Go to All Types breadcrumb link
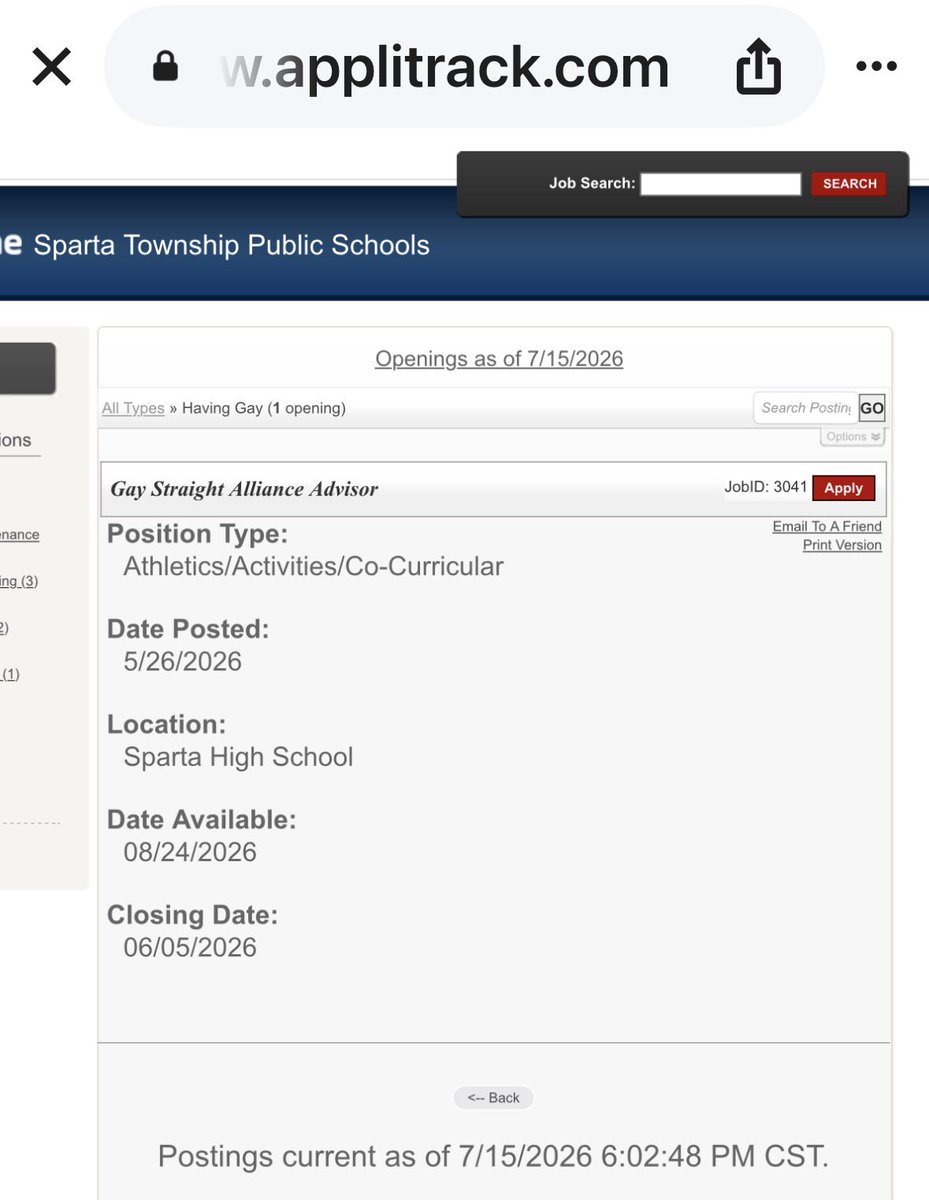The width and height of the screenshot is (929, 1200). (133, 408)
